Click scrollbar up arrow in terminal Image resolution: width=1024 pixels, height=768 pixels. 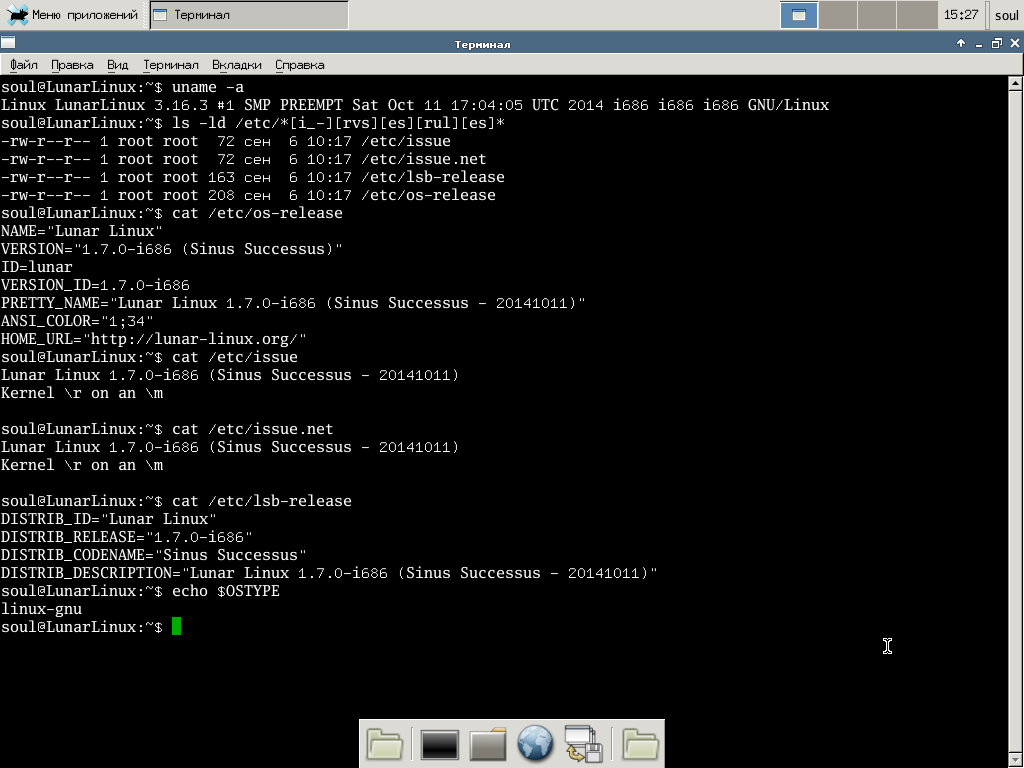coord(1016,83)
